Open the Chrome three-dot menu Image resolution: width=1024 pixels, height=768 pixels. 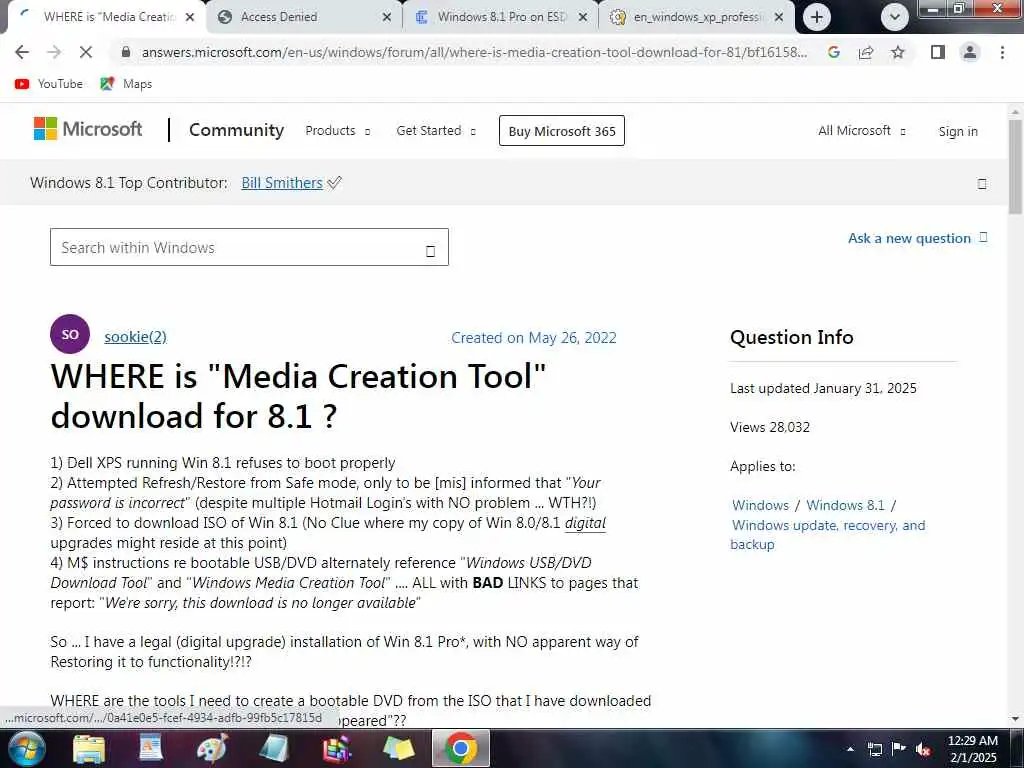1002,52
